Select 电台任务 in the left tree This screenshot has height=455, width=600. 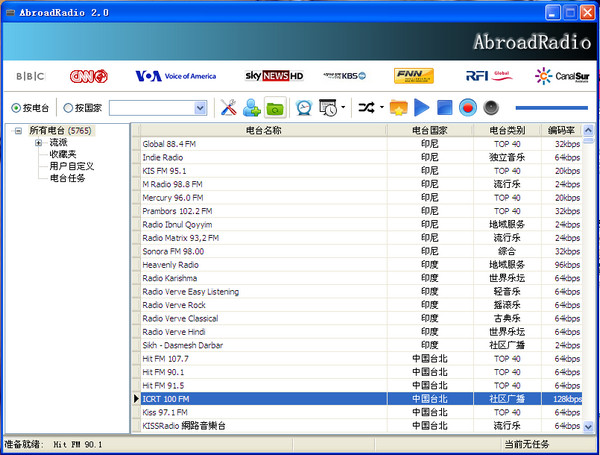[x=67, y=179]
